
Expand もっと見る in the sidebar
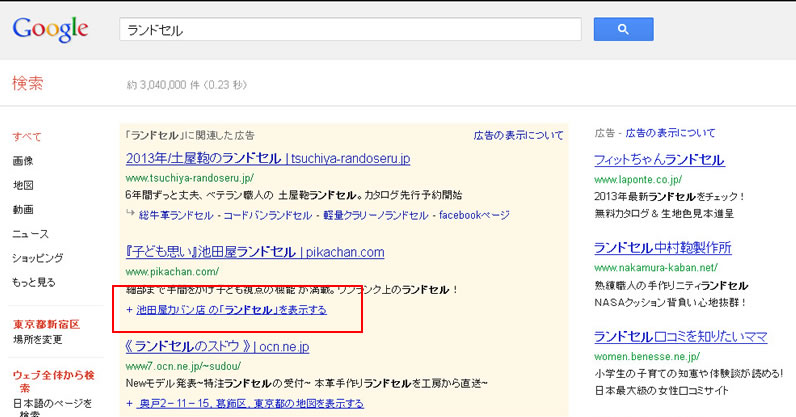point(34,282)
